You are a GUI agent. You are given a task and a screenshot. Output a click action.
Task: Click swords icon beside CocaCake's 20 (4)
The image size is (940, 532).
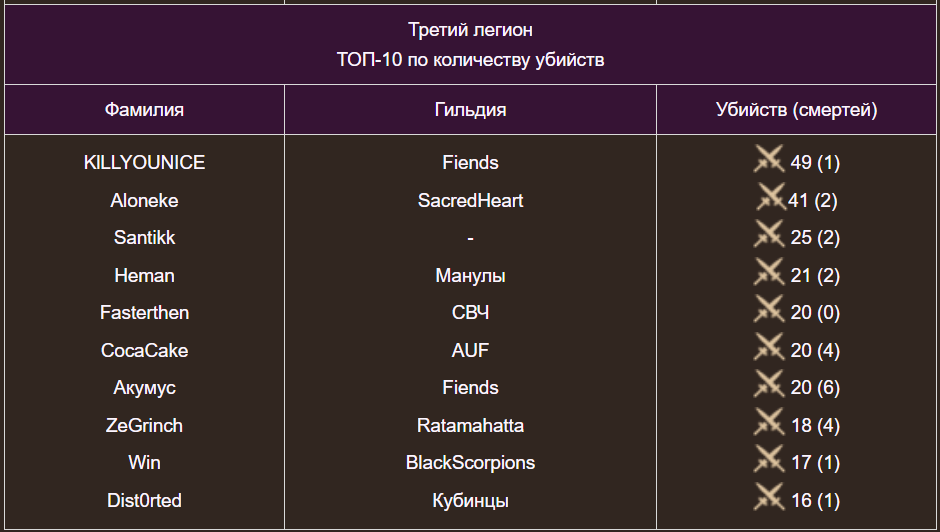[x=769, y=348]
